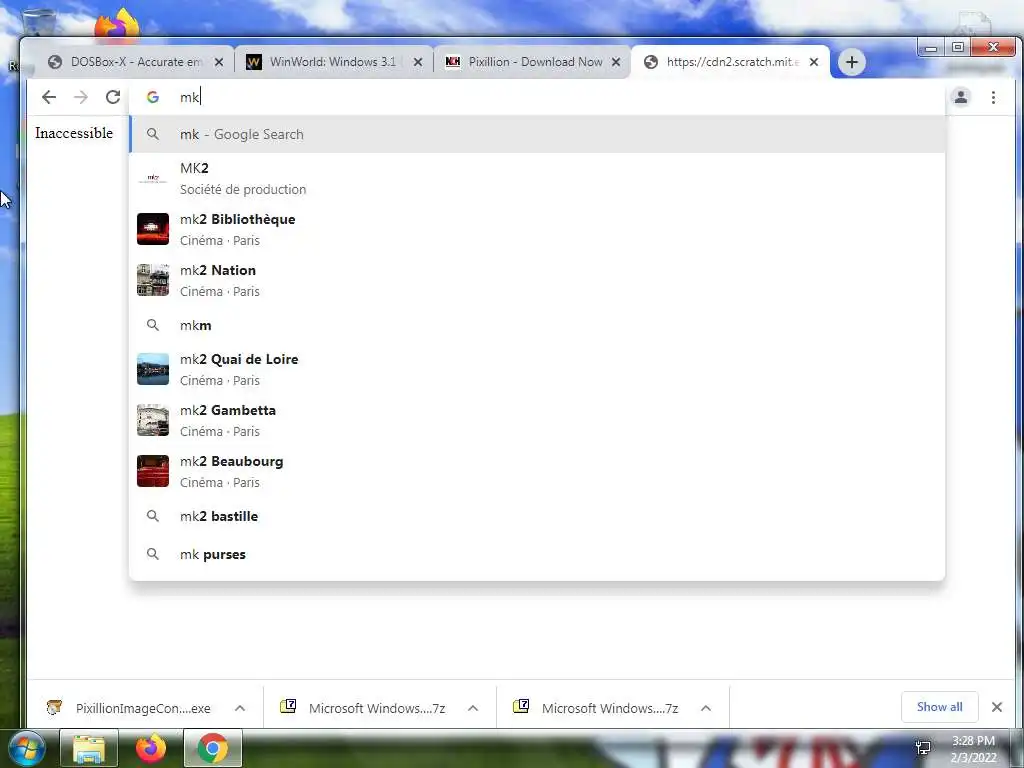Click the network tray icon
Screen dimensions: 1024x768
tap(923, 748)
